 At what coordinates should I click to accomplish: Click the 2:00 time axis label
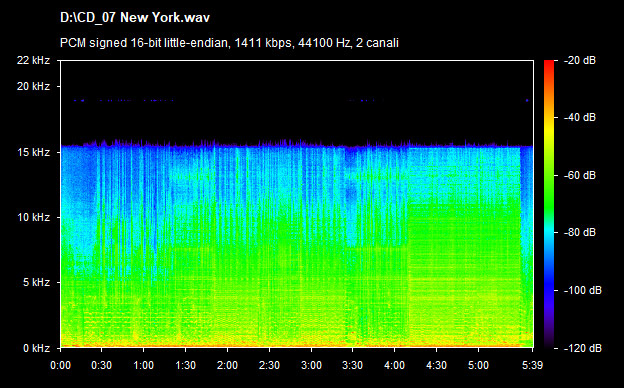[227, 365]
